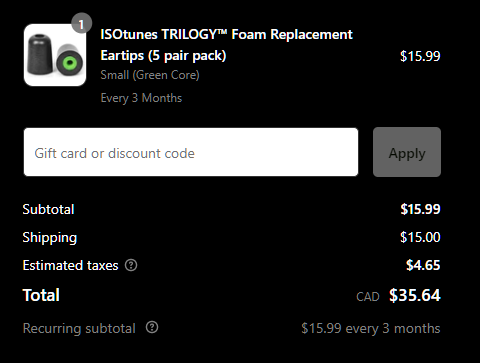
Task: Click the $15.99 every 3 months text
Action: tap(371, 328)
